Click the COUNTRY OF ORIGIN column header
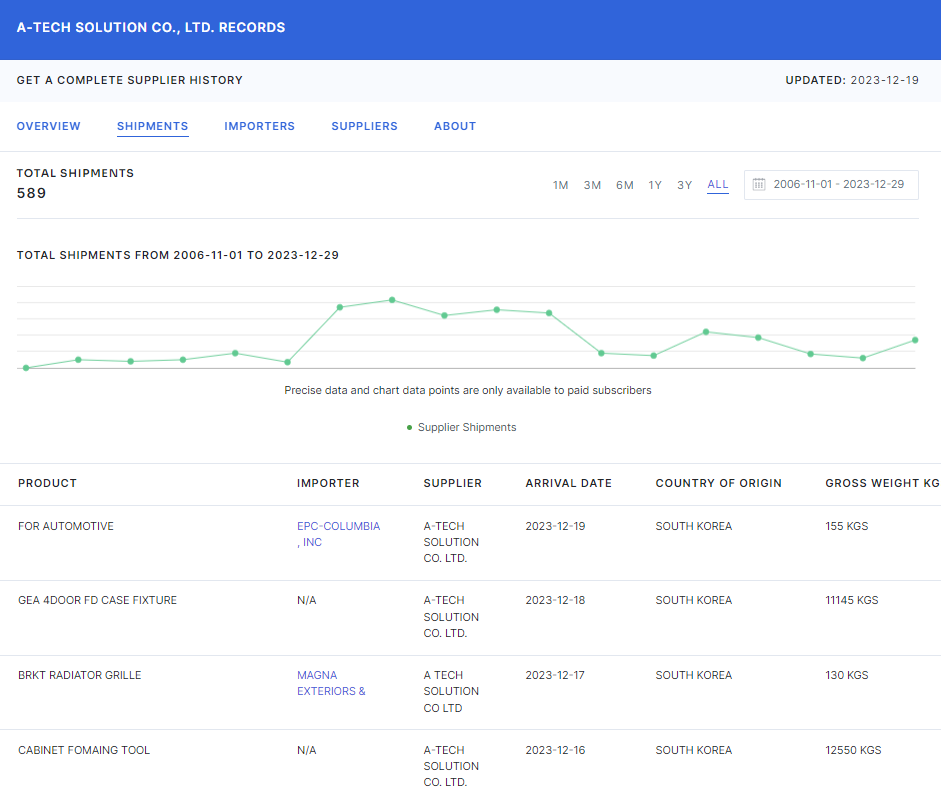 718,483
